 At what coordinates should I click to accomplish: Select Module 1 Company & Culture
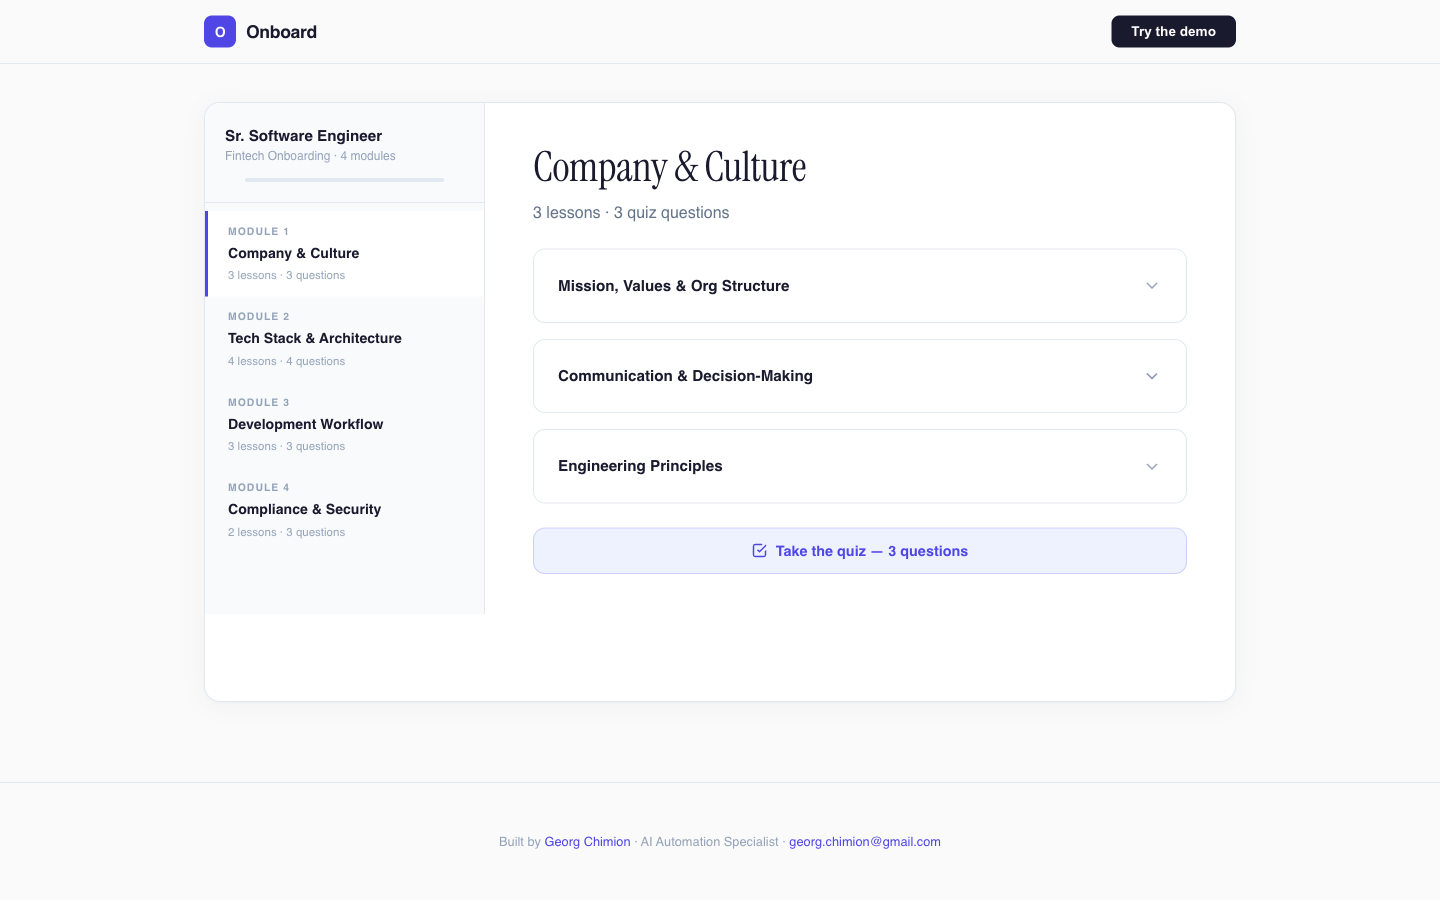tap(345, 254)
